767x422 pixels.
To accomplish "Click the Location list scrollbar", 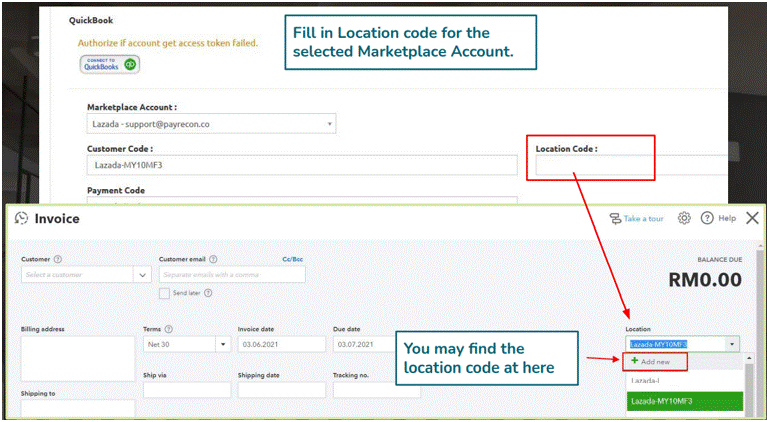I will coord(750,386).
